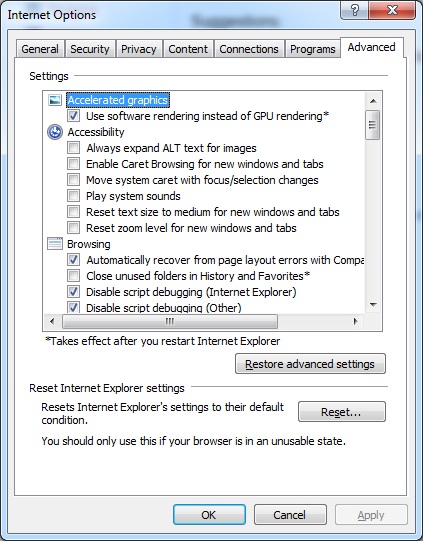Click the Reset... button
Viewport: 423px width, 541px height.
342,412
